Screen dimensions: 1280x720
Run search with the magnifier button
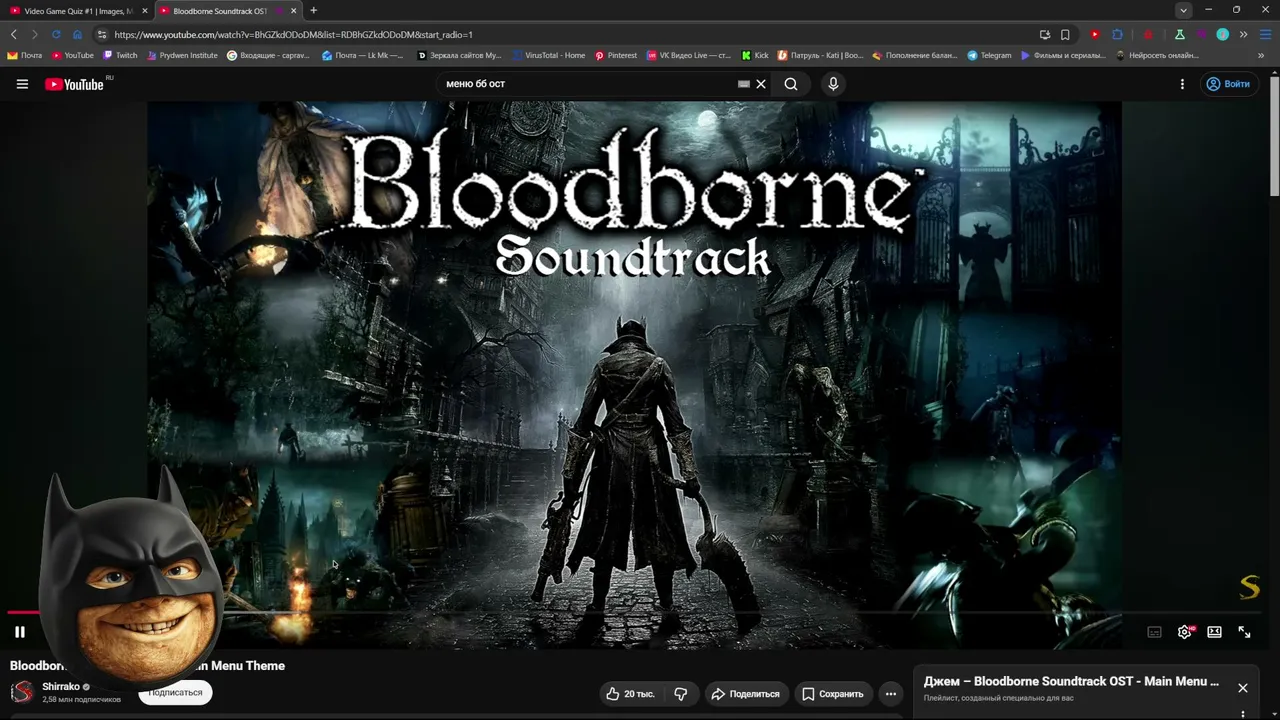tap(791, 84)
